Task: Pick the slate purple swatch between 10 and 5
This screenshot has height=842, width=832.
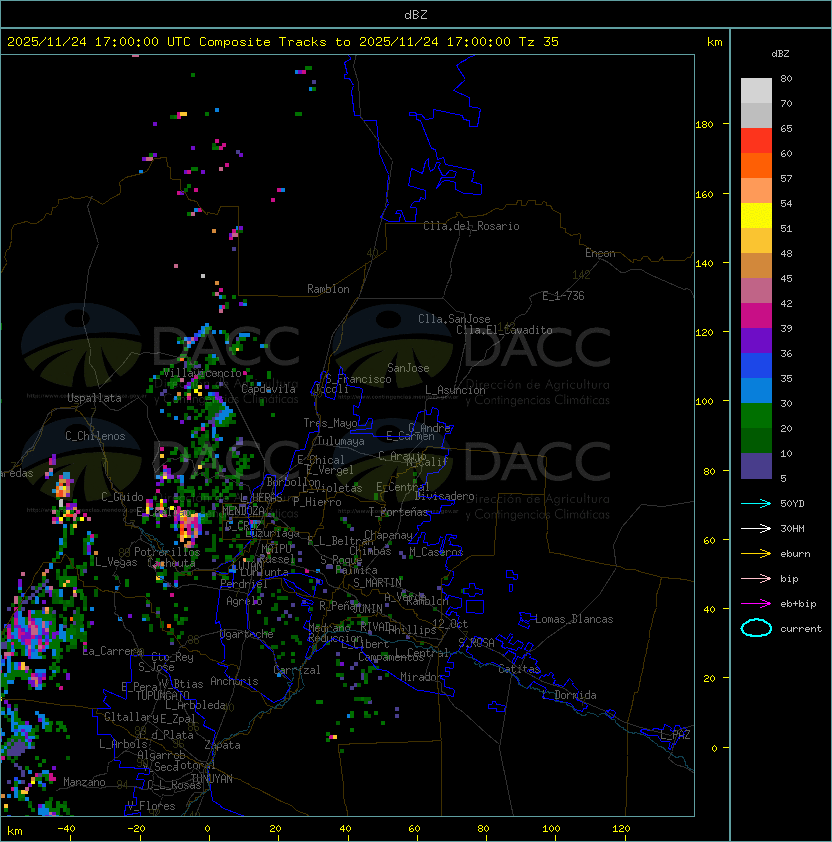Action: click(756, 466)
